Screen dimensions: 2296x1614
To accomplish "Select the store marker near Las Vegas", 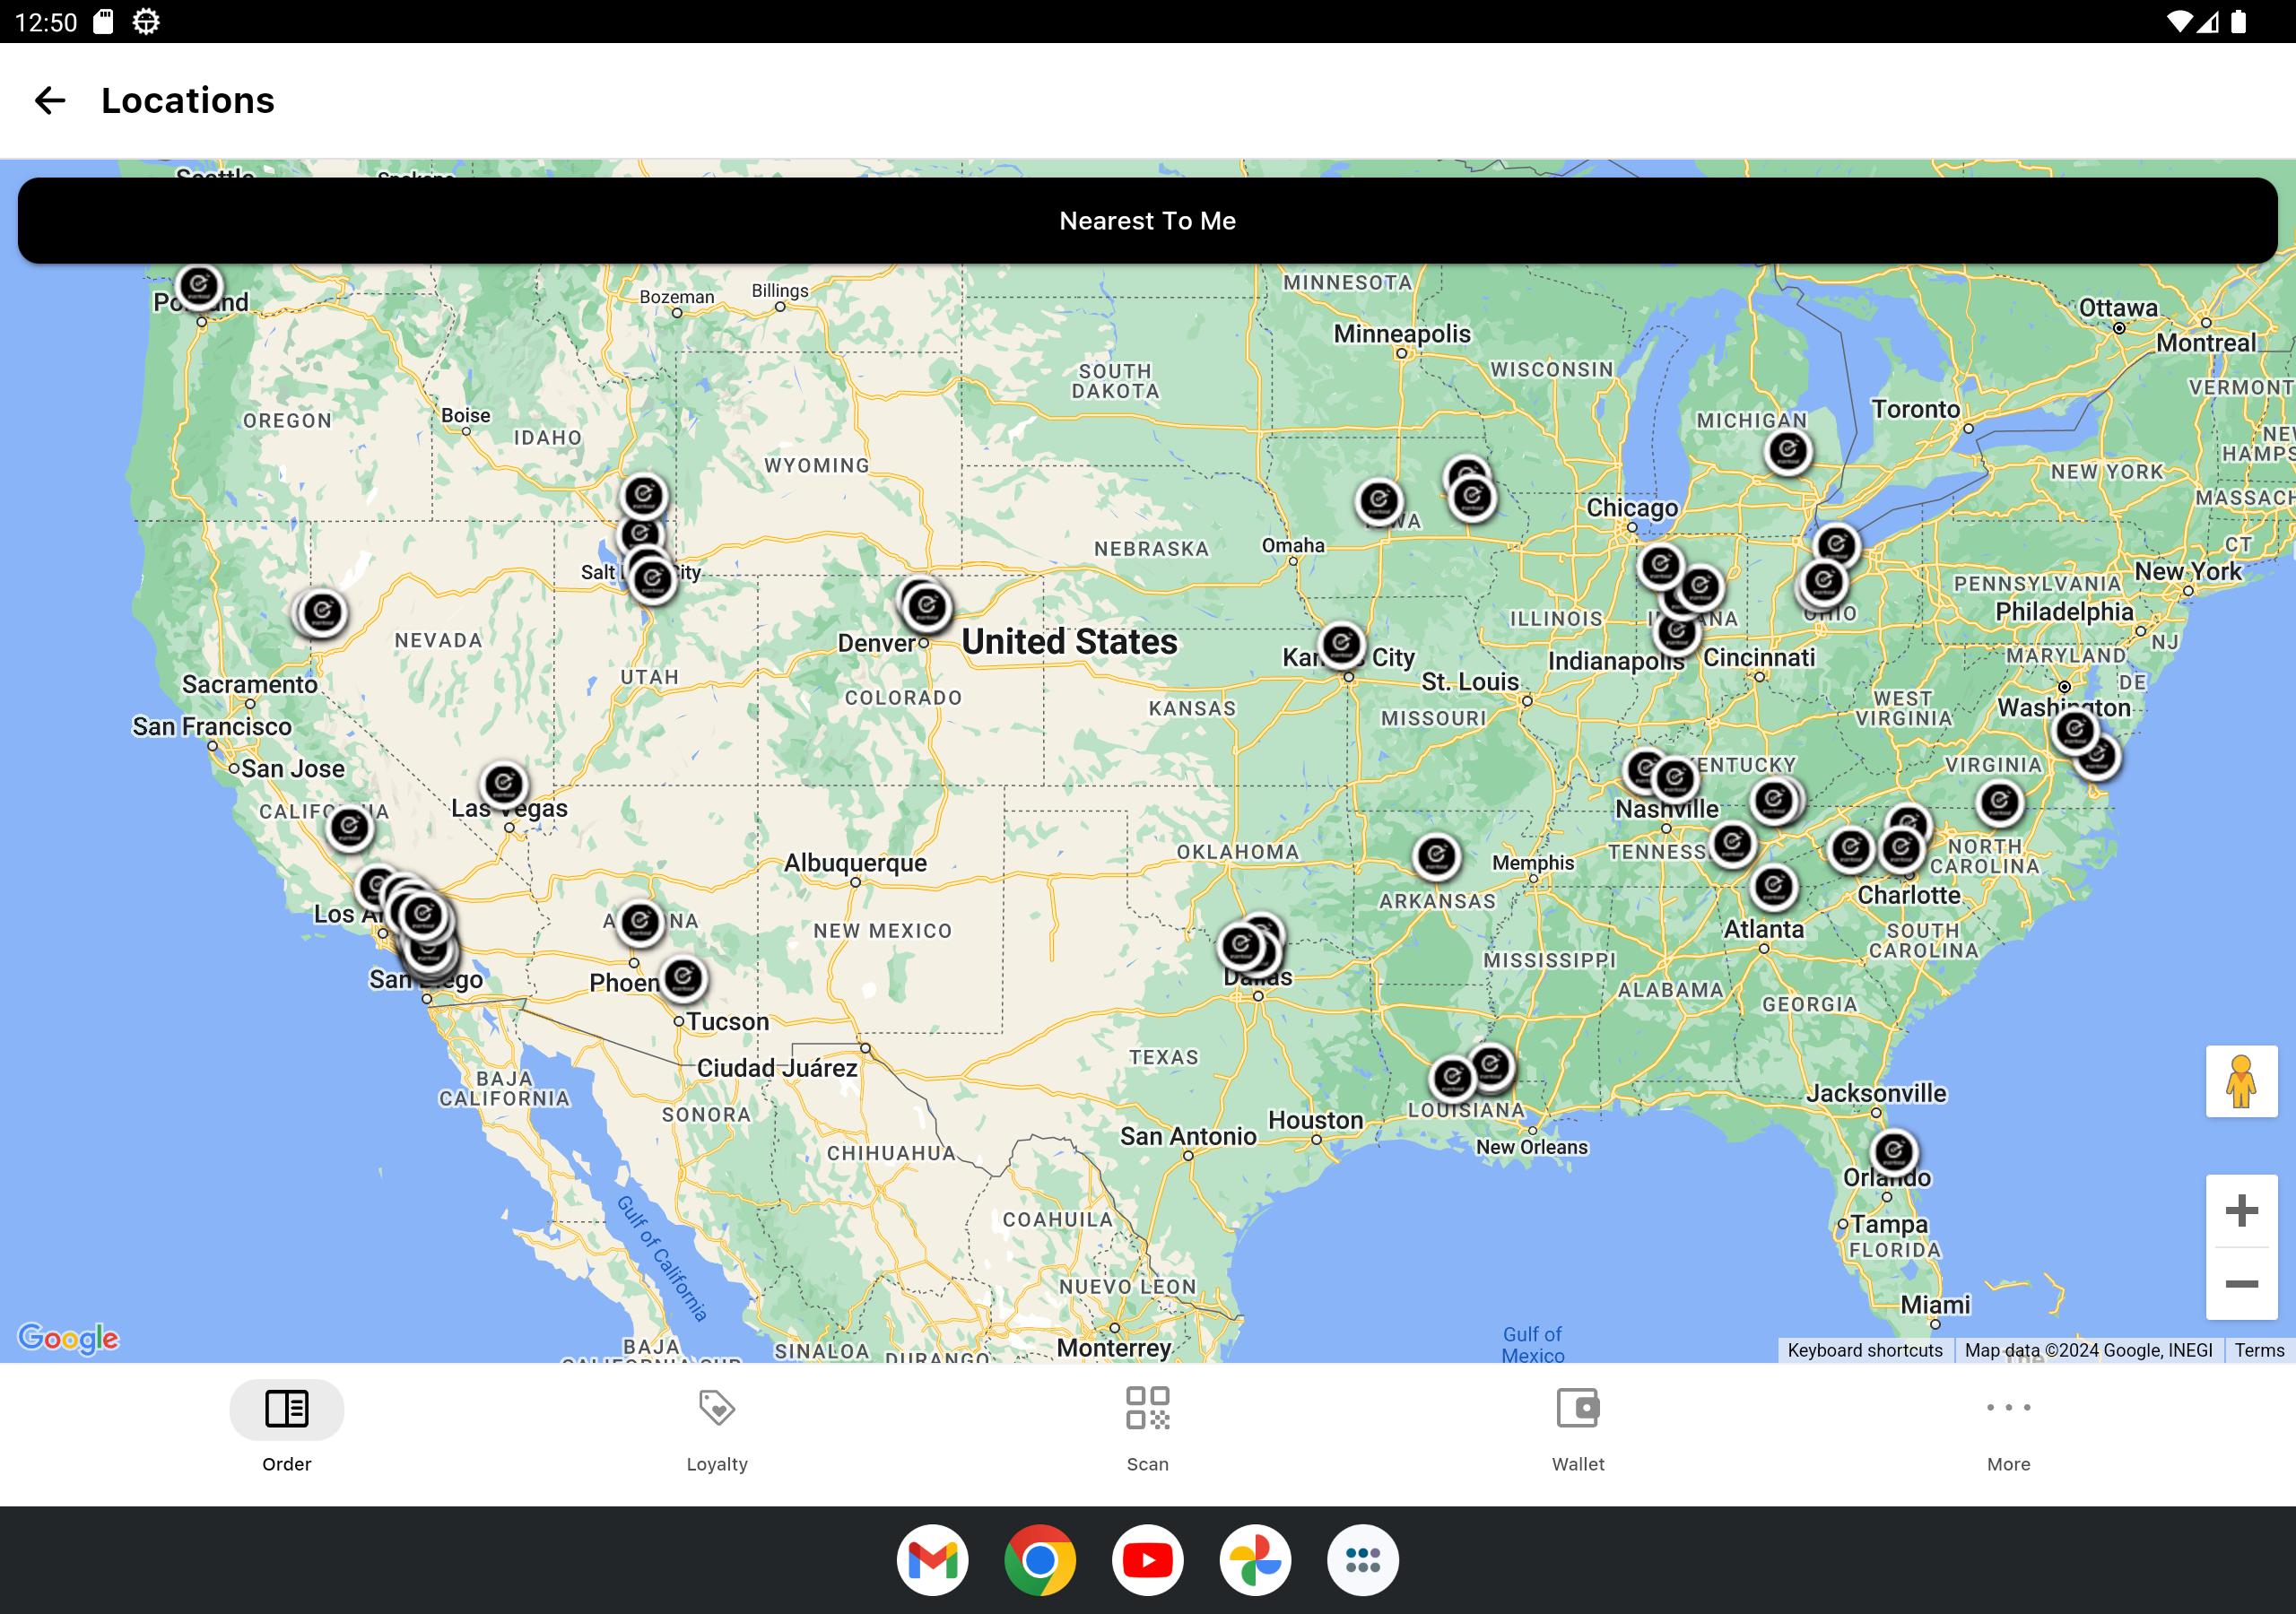I will coord(504,784).
